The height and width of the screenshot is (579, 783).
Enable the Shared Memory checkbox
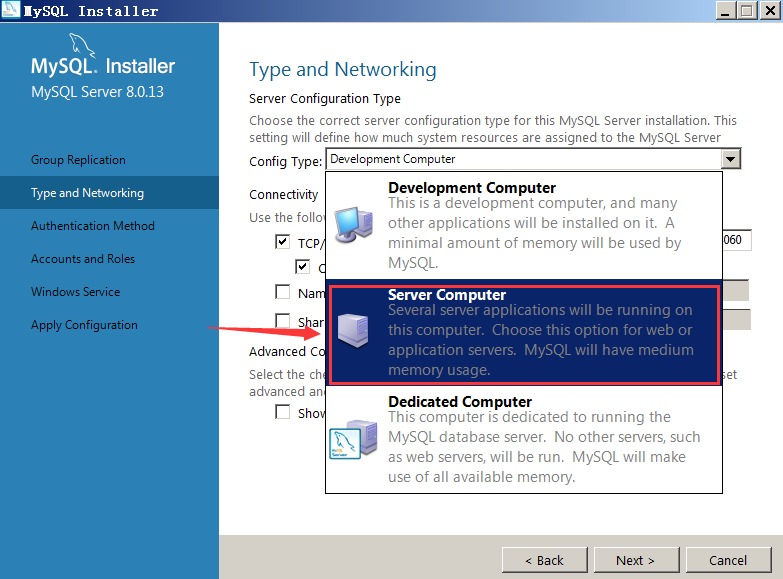[x=283, y=320]
